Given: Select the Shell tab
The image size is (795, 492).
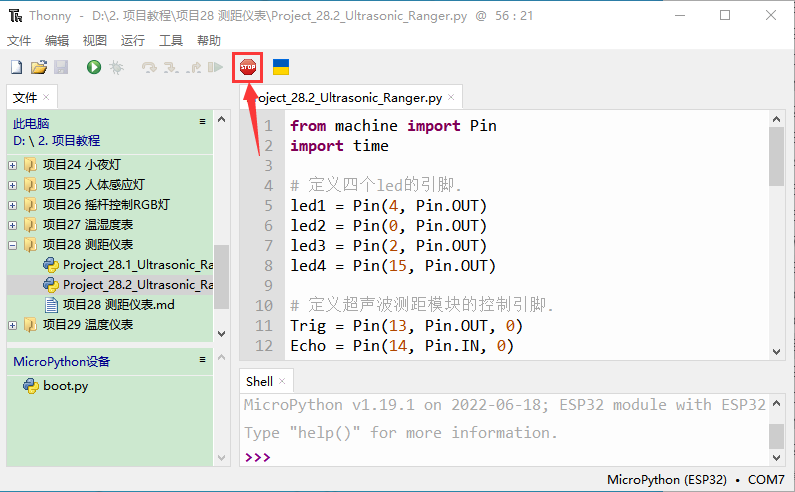Looking at the screenshot, I should click(x=259, y=381).
